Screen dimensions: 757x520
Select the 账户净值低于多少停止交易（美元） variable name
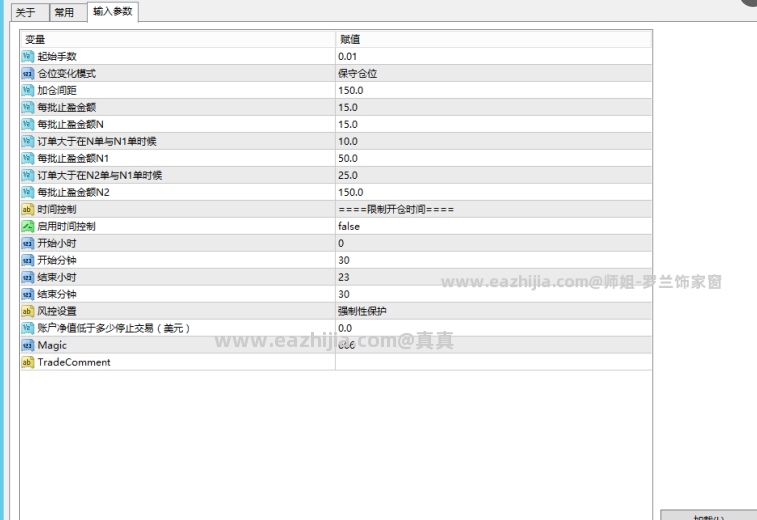coord(114,328)
